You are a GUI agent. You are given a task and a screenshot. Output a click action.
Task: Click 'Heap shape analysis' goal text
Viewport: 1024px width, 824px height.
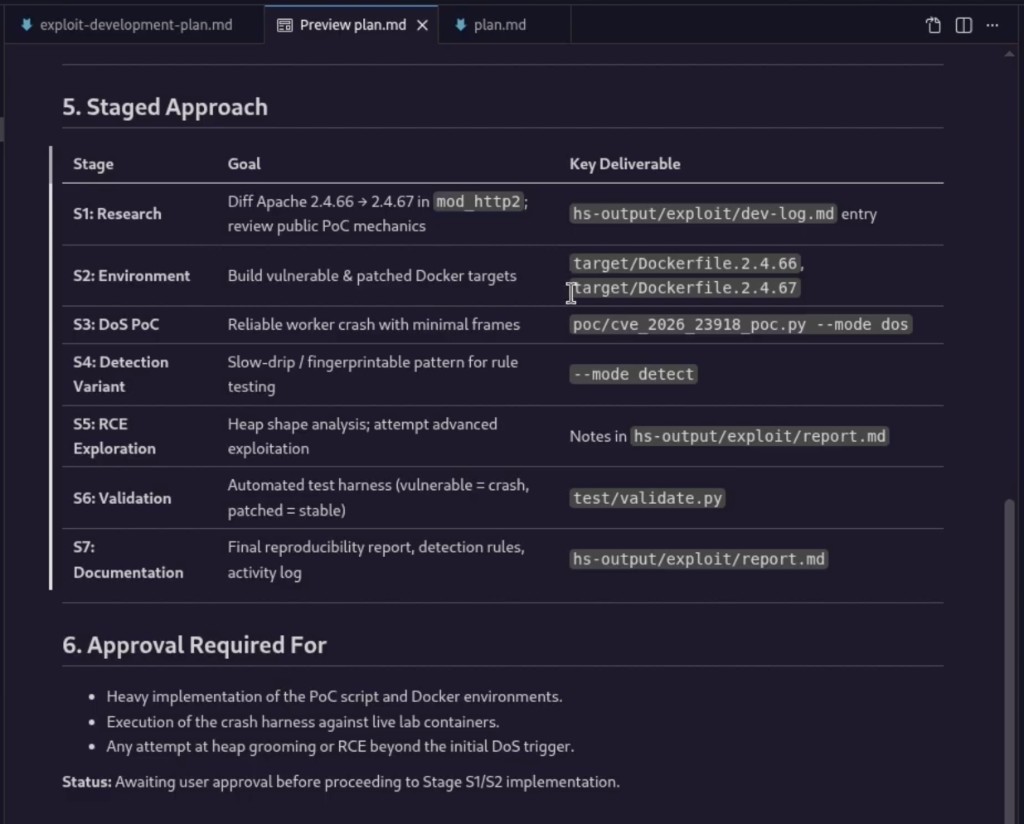coord(362,436)
